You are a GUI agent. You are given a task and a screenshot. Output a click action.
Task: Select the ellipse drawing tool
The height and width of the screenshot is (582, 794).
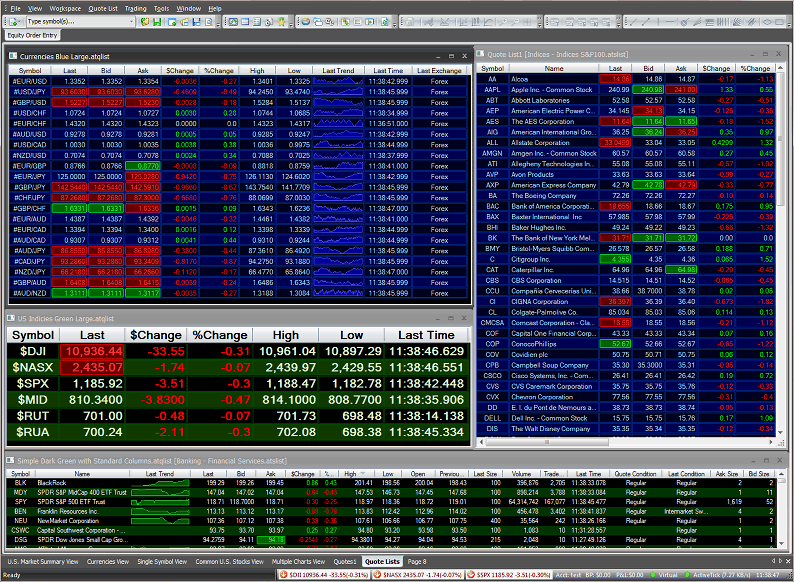(x=768, y=22)
